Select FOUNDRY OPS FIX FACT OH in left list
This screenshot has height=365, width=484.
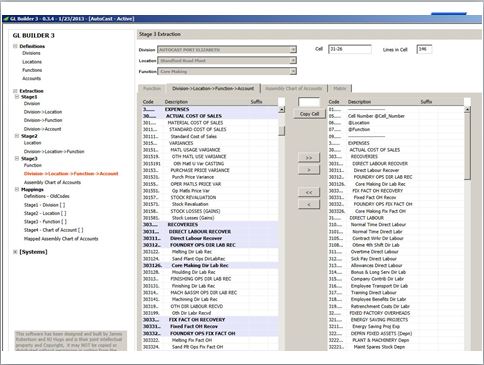pyautogui.click(x=210, y=333)
